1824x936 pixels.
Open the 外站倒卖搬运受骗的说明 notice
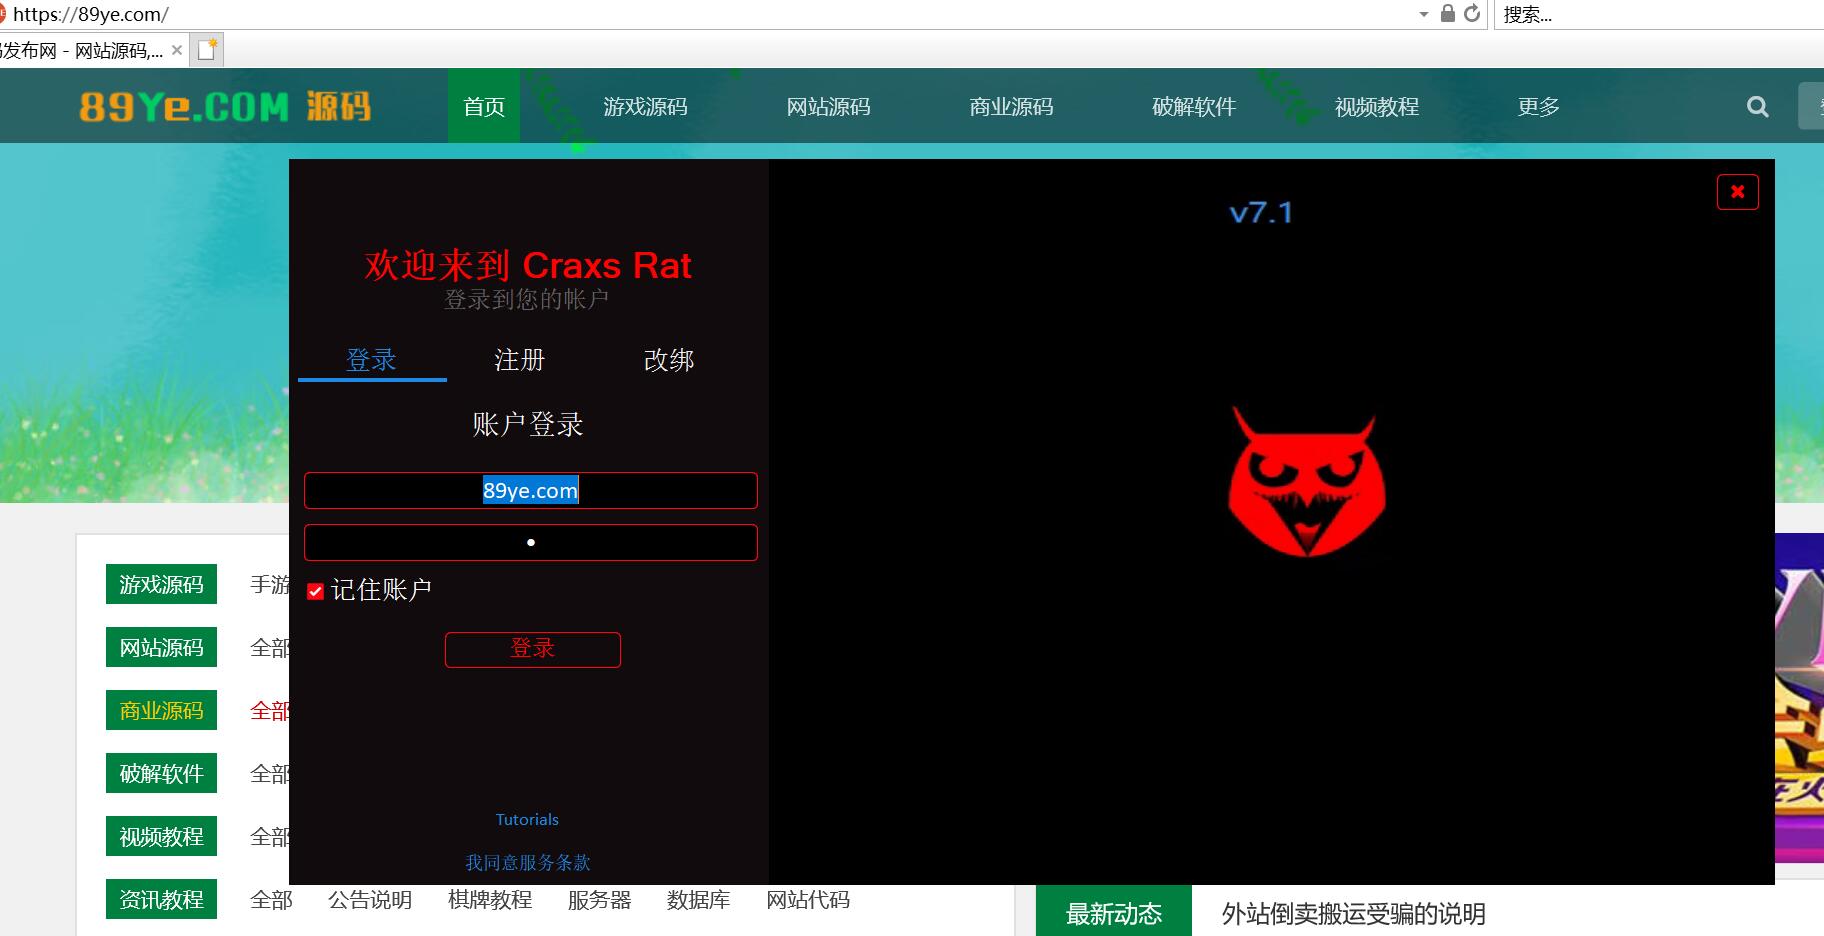click(x=1354, y=914)
